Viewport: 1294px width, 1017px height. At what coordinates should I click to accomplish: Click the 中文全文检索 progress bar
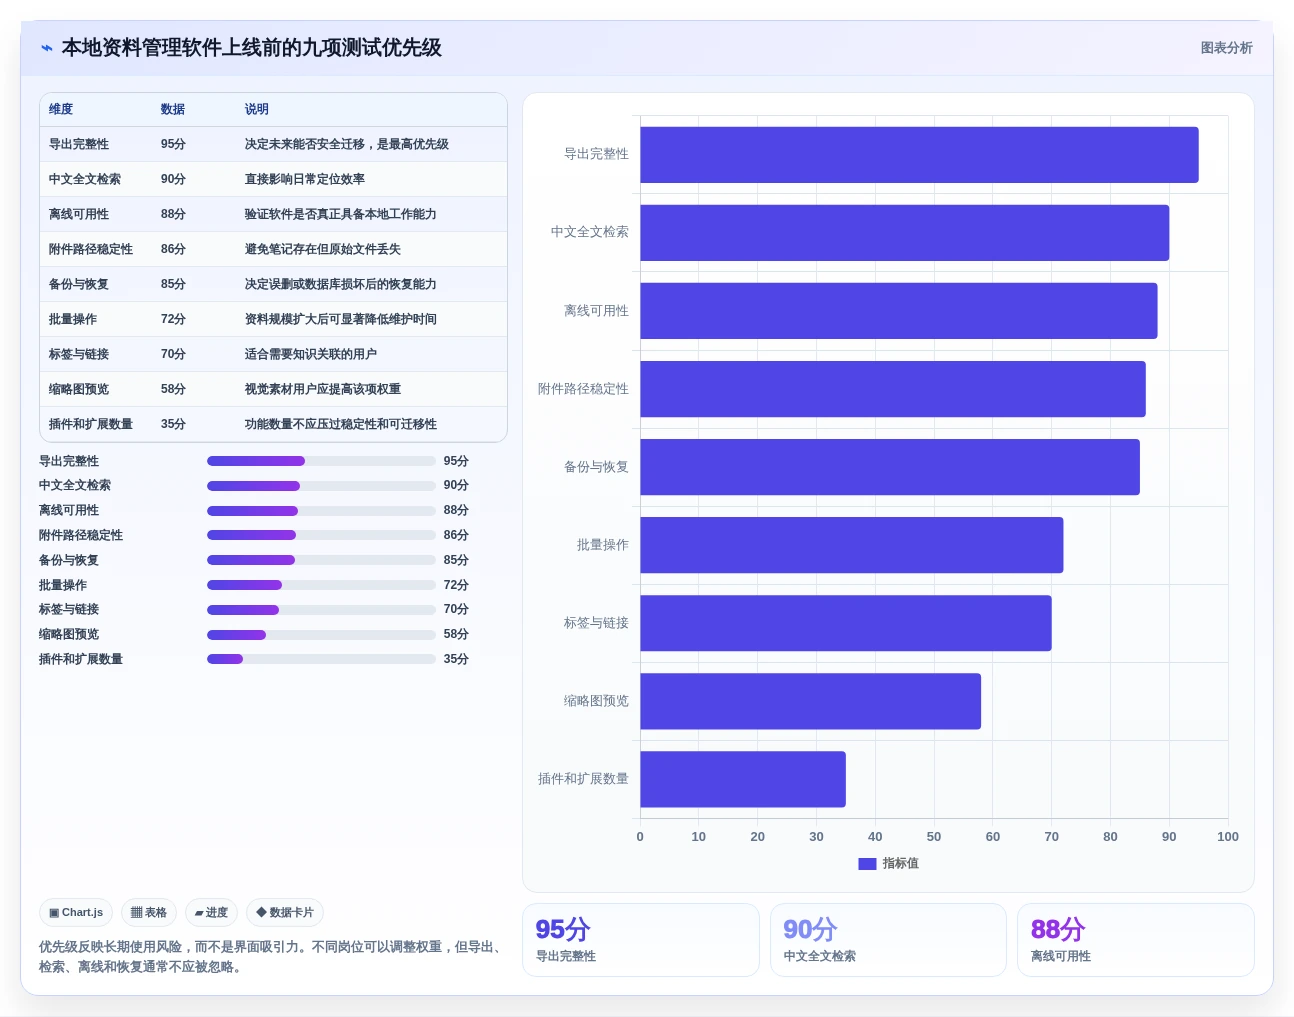pos(321,486)
